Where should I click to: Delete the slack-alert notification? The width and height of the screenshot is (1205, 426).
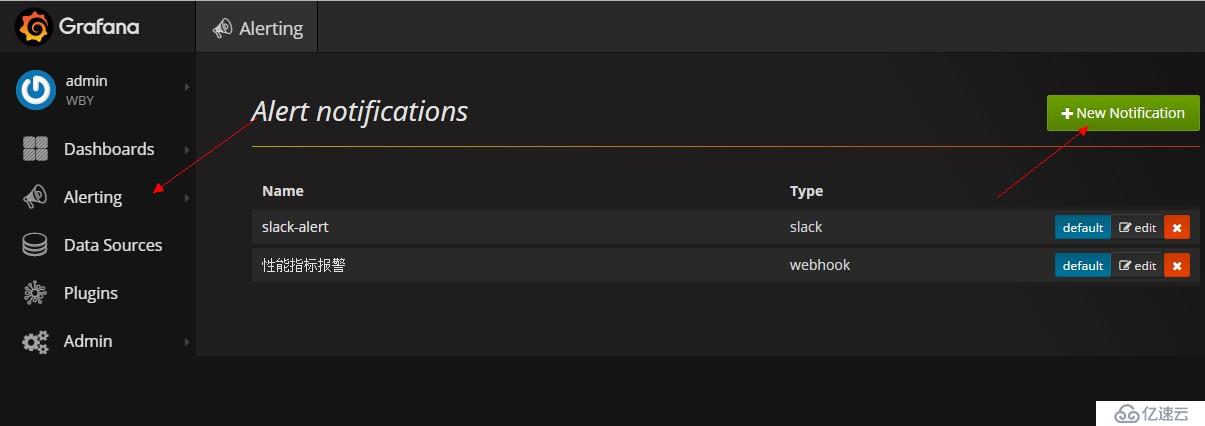[1177, 228]
